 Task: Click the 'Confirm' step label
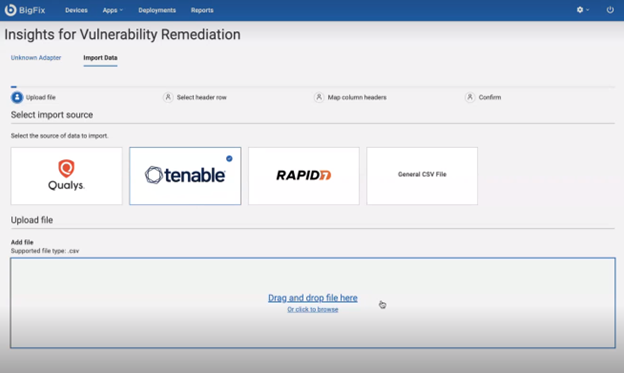490,97
